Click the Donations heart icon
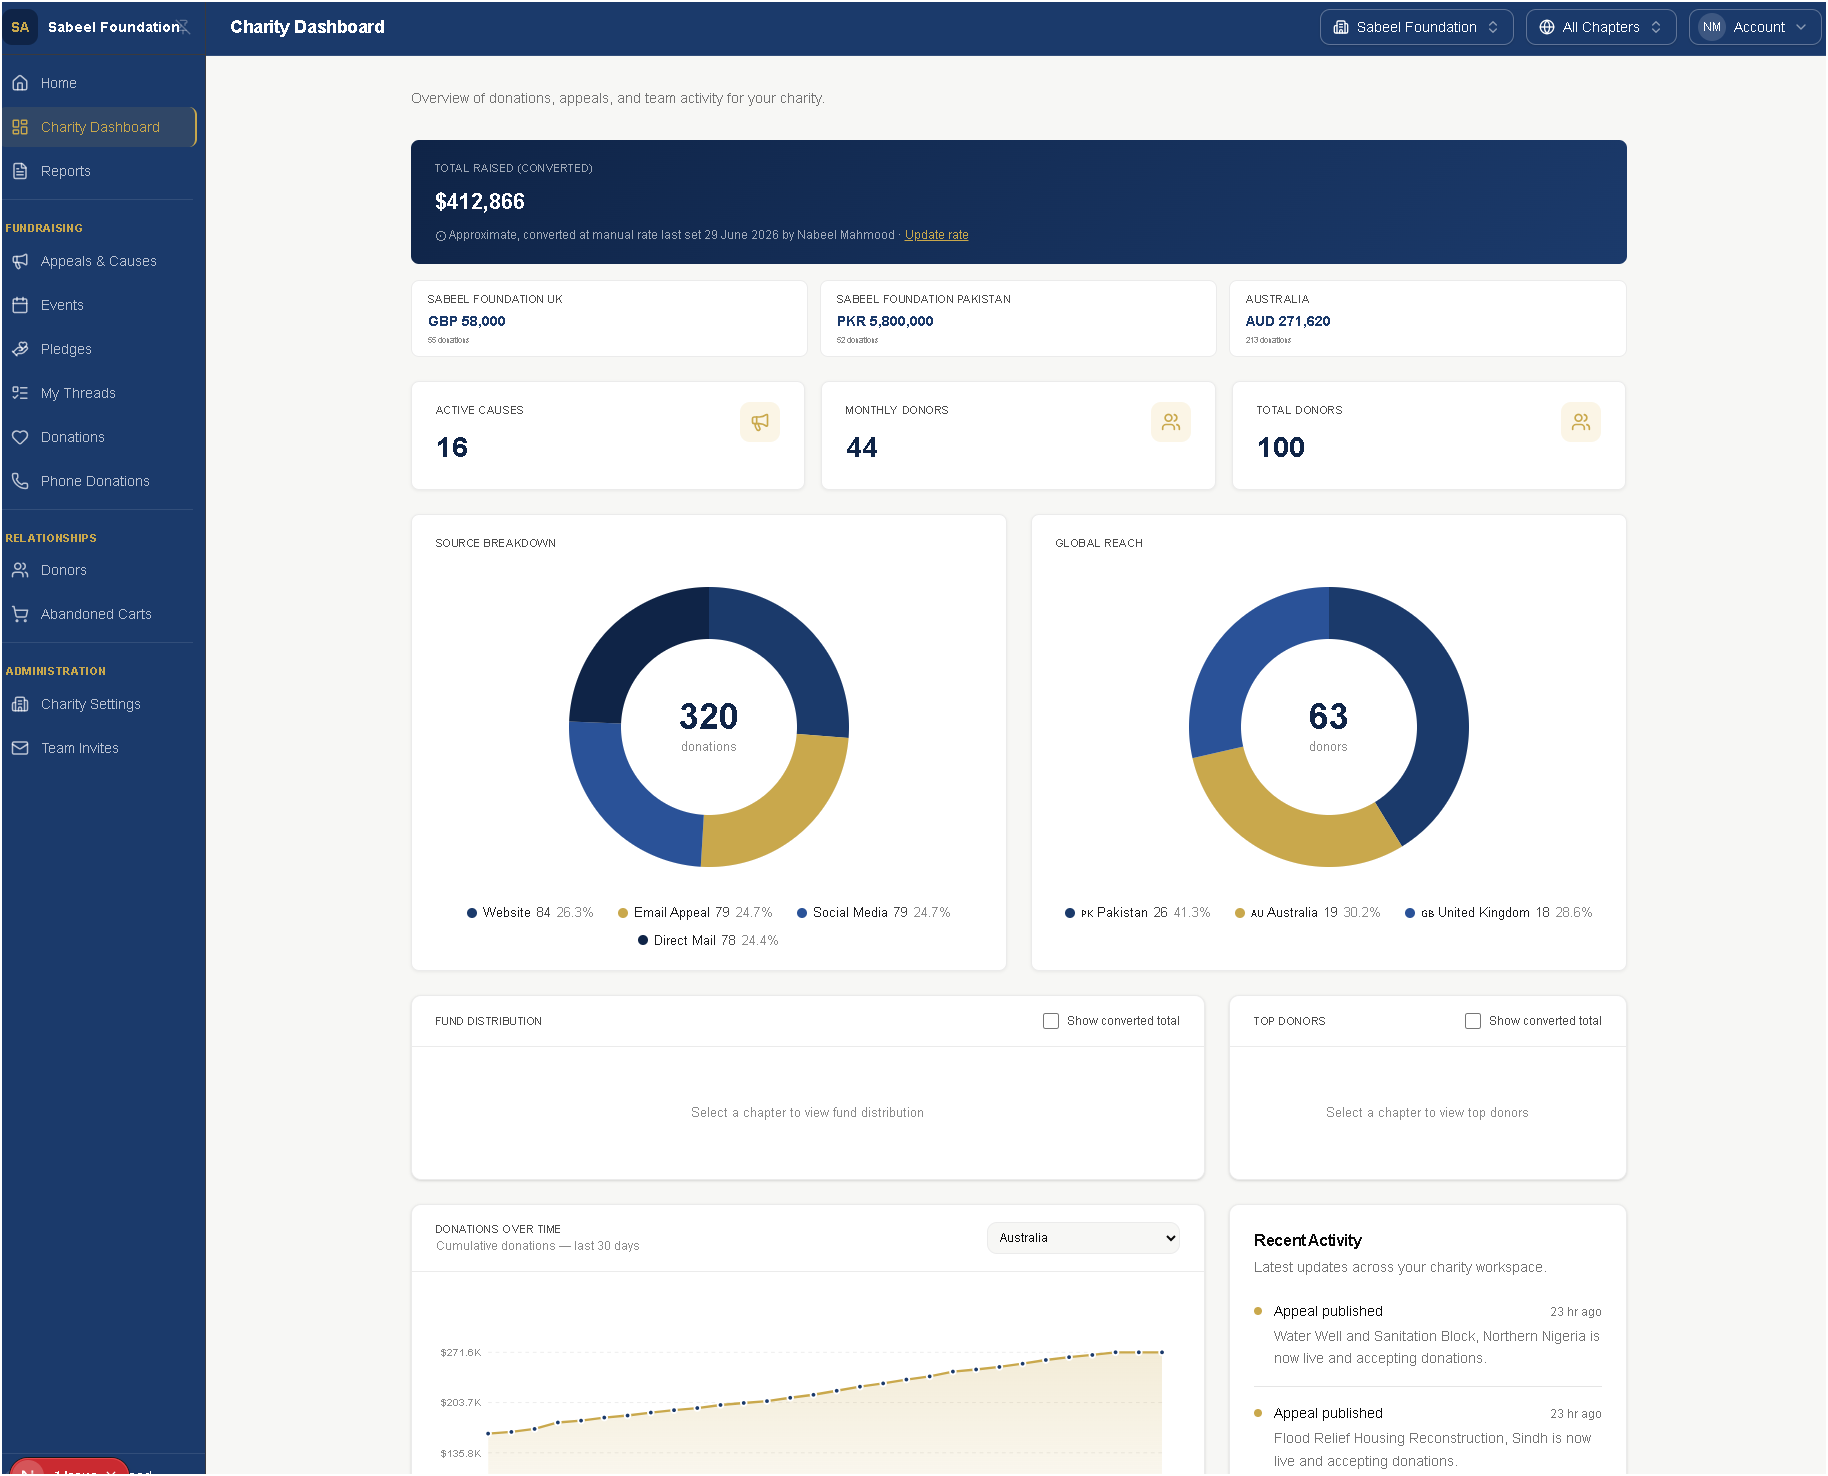This screenshot has width=1828, height=1476. [20, 437]
